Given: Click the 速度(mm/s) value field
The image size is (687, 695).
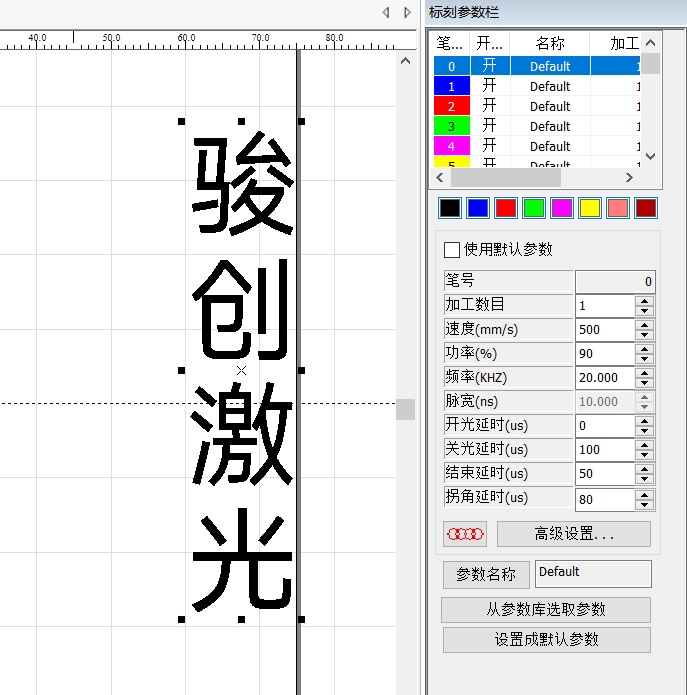Looking at the screenshot, I should pyautogui.click(x=605, y=330).
